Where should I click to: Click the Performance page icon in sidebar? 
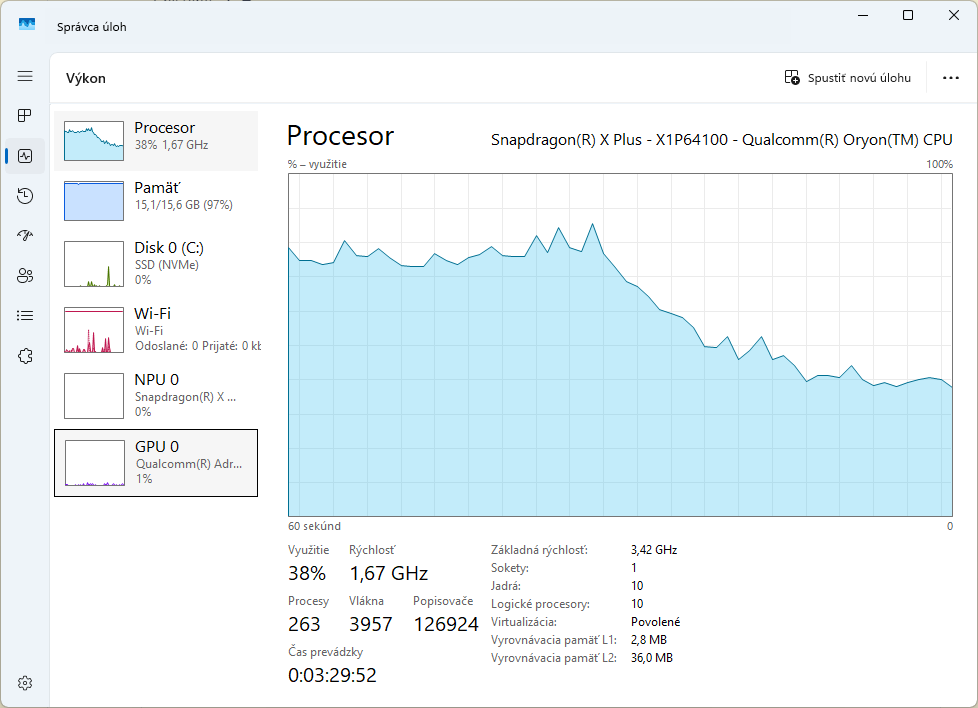click(x=25, y=156)
